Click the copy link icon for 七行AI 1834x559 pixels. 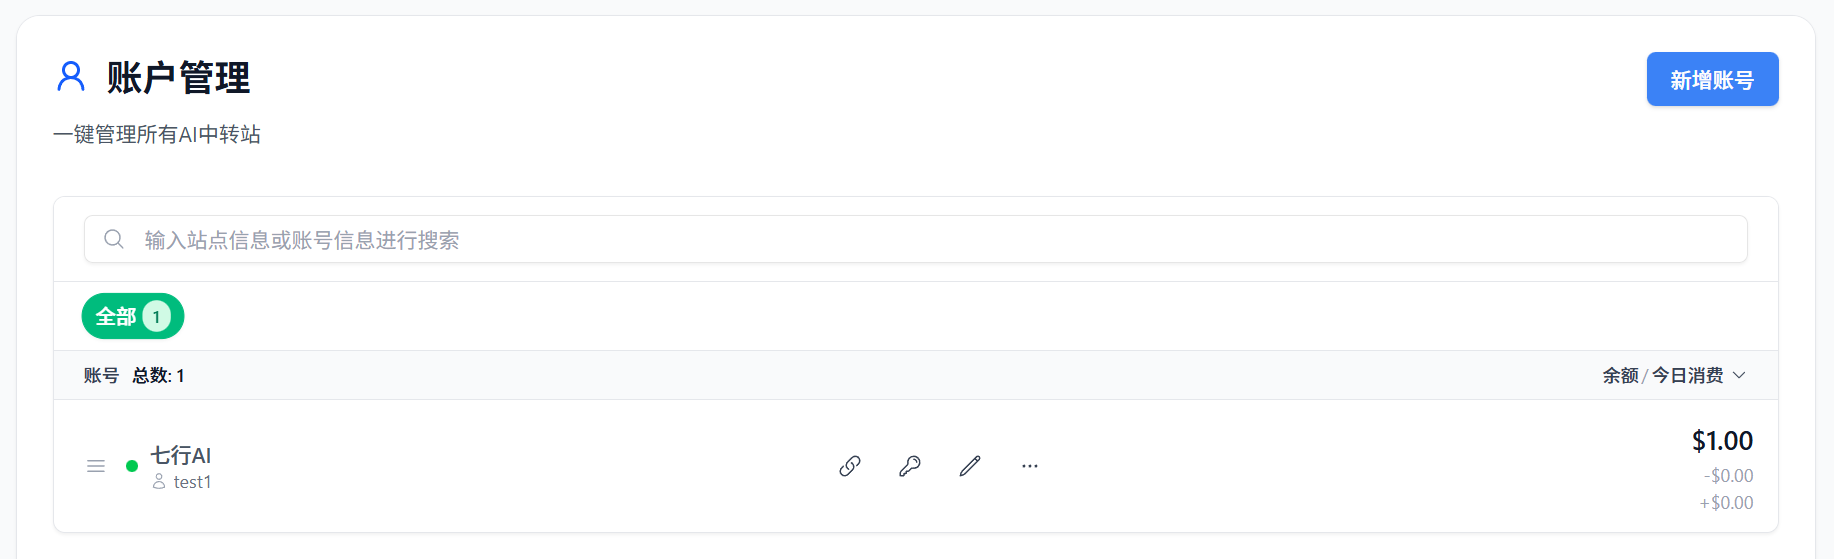point(850,466)
